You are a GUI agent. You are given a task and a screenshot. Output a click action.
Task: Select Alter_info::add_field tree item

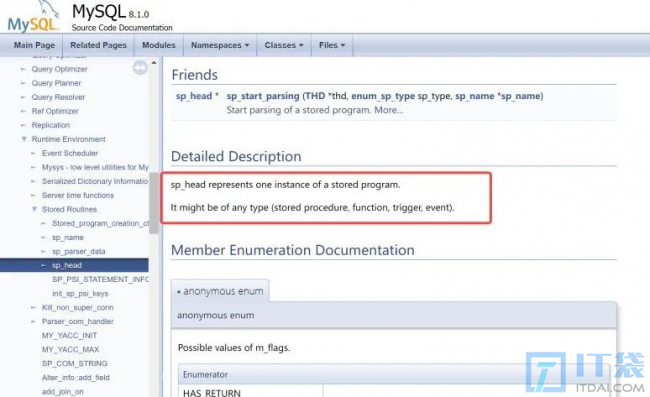(75, 378)
